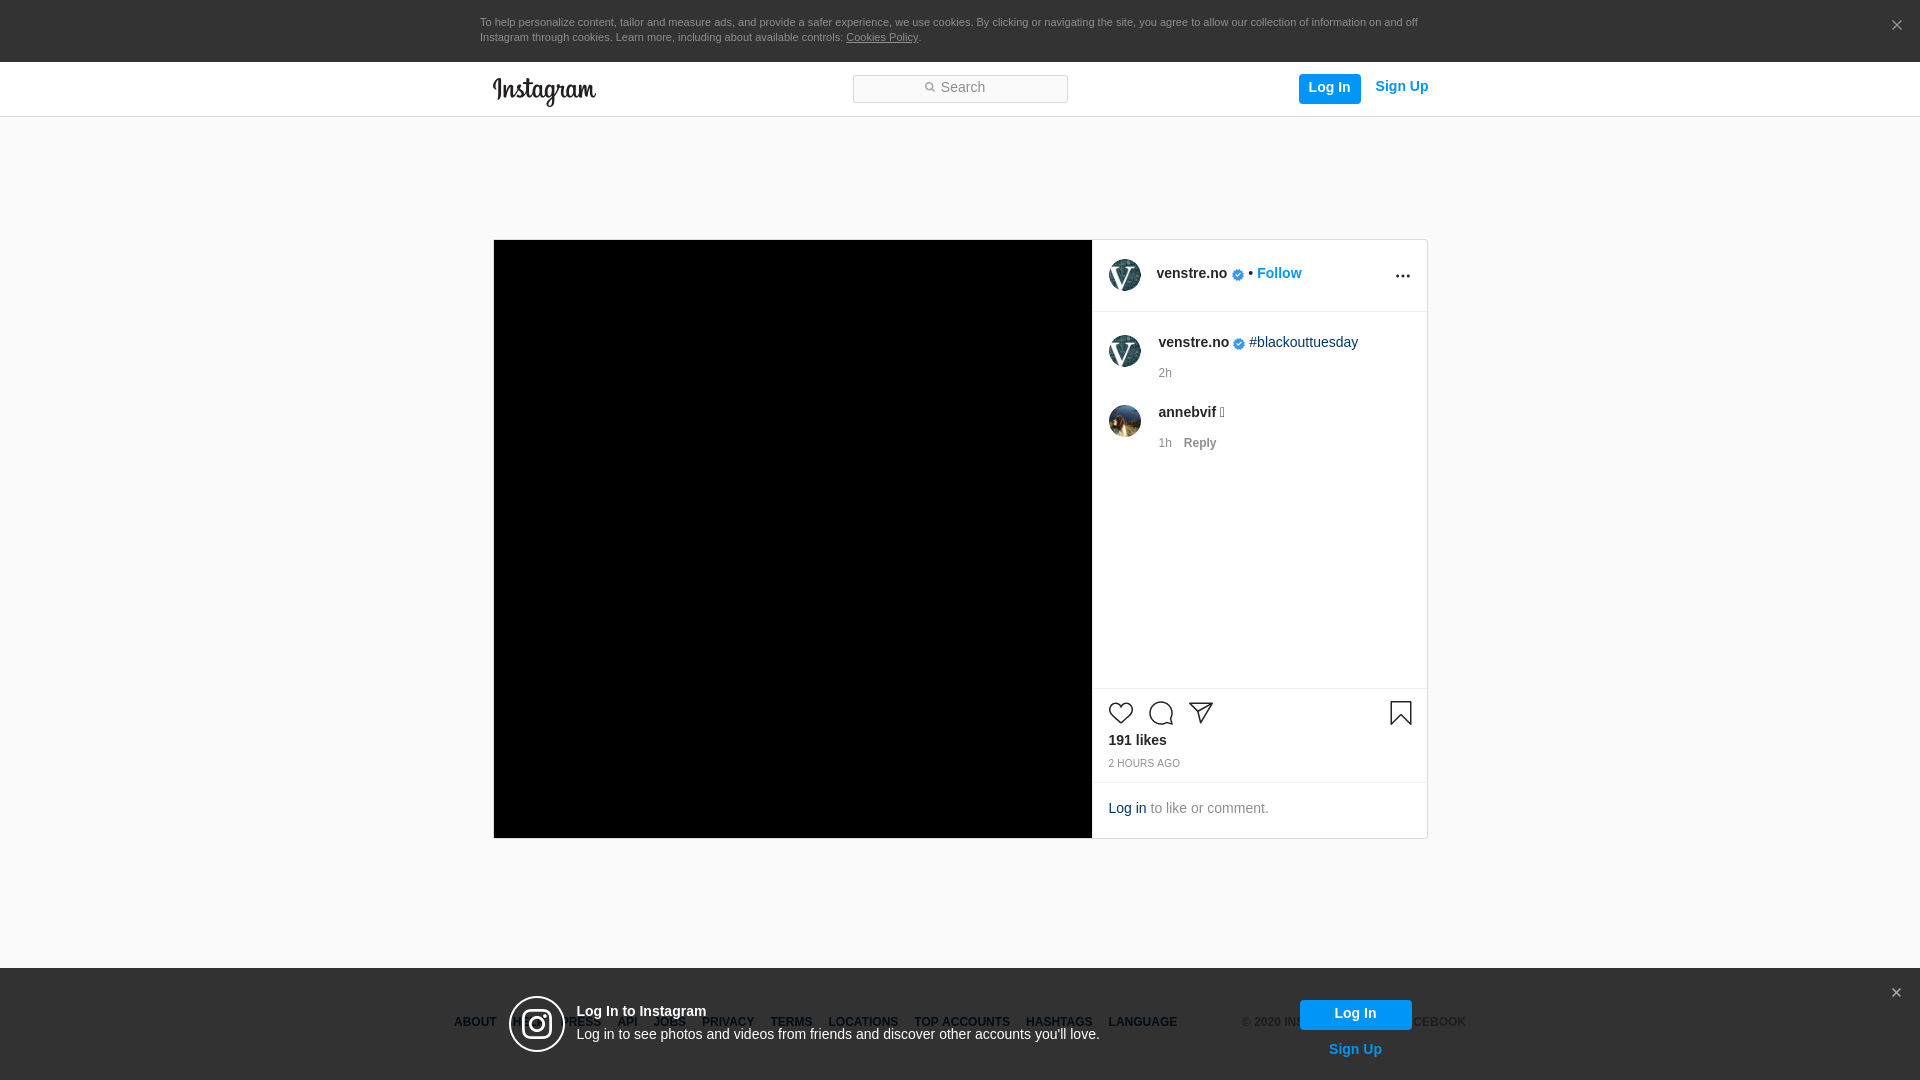The height and width of the screenshot is (1080, 1920).
Task: Open the LOCATIONS footer link
Action: [x=863, y=1022]
